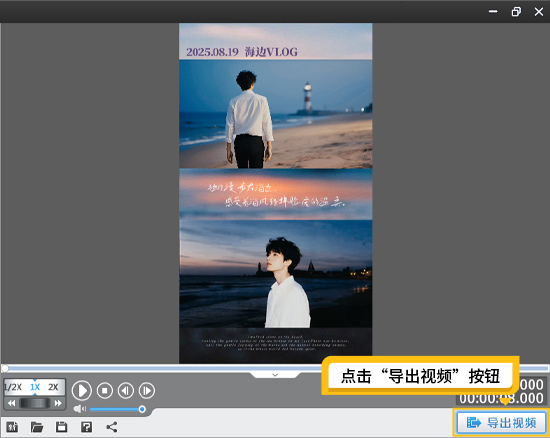Step back one frame
550x438 pixels.
(126, 390)
